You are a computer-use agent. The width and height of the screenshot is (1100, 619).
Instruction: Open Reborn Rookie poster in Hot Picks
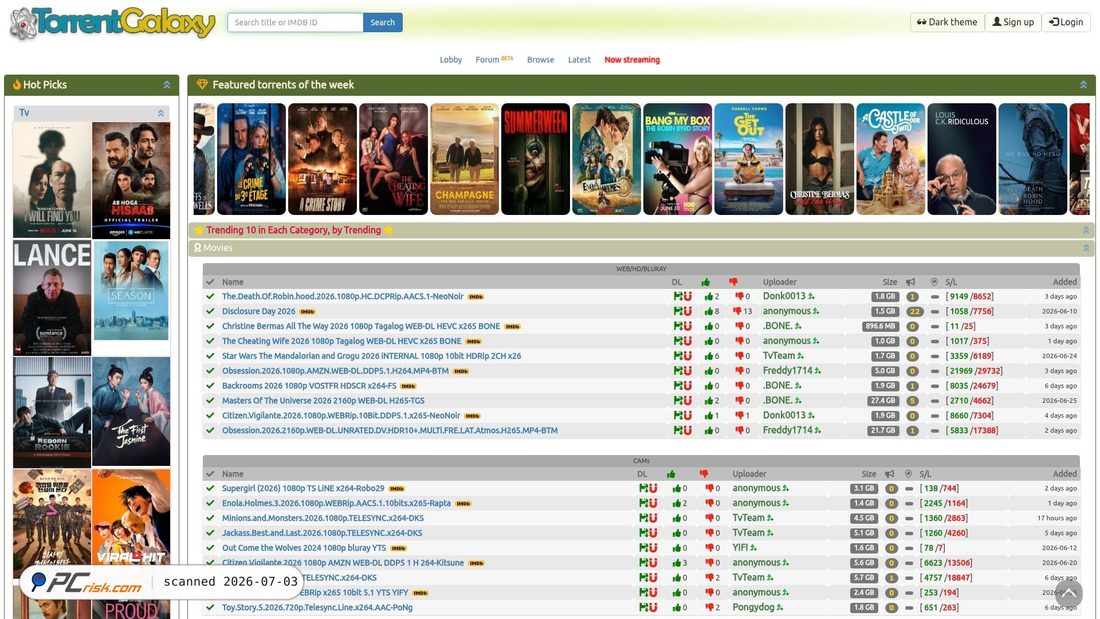click(x=52, y=412)
